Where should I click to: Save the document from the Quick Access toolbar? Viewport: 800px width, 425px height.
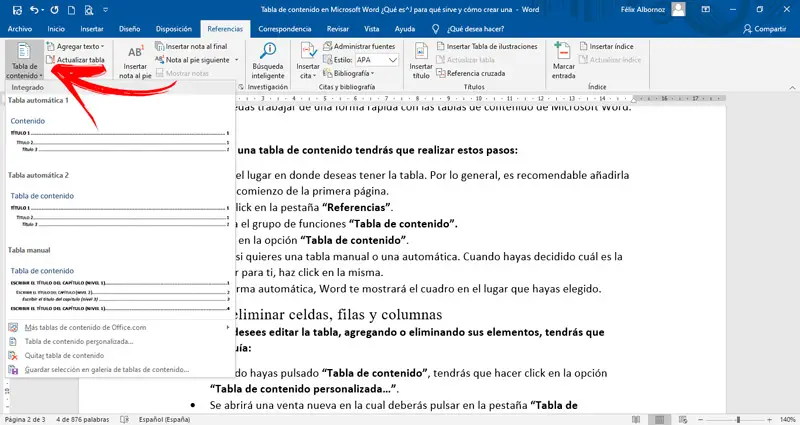17,10
